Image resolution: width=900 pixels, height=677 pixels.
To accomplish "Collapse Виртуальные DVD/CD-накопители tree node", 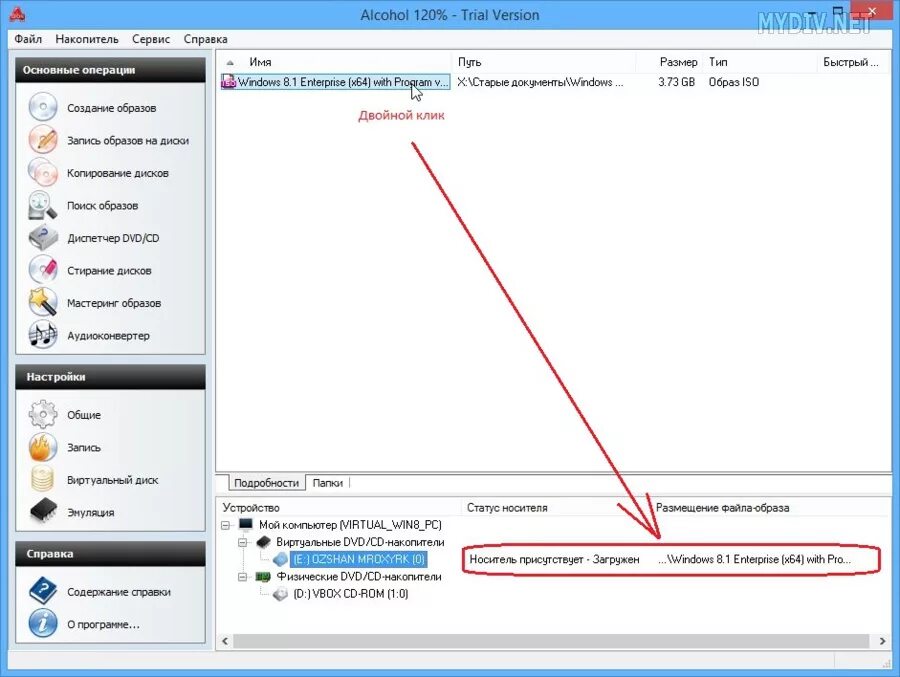I will [x=243, y=542].
